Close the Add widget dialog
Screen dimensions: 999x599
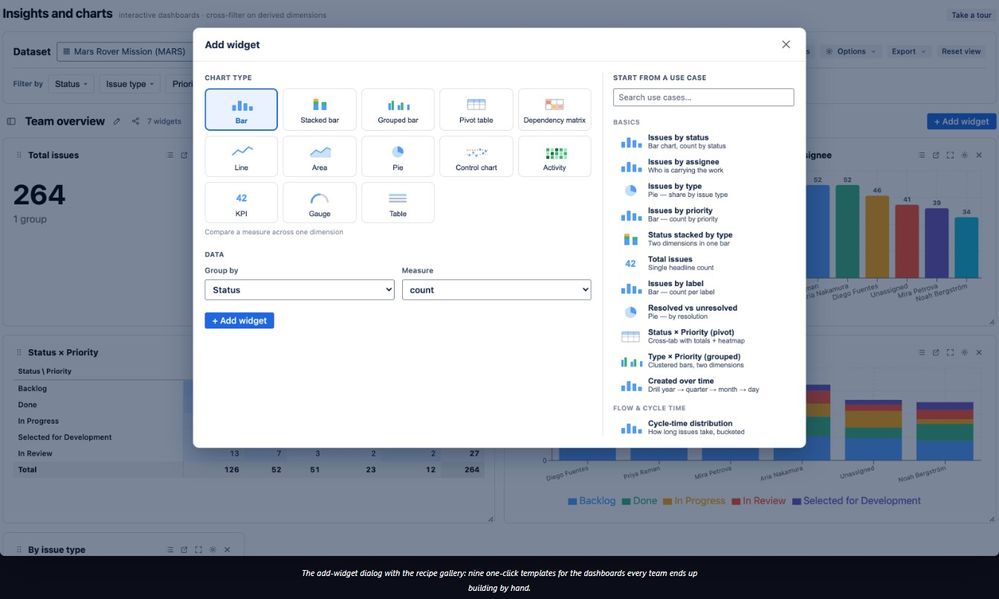click(786, 45)
